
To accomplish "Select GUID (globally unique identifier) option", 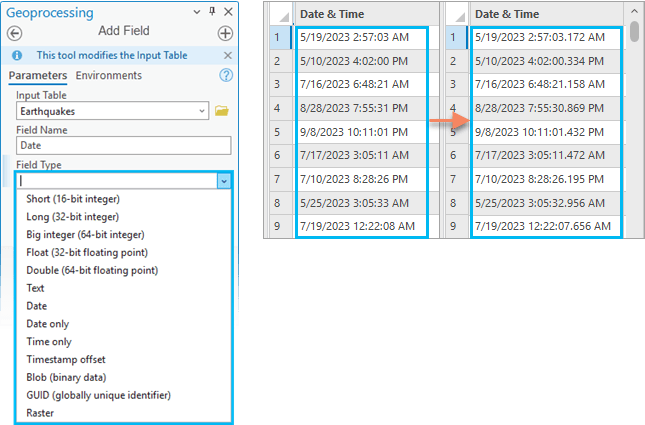I will point(99,395).
